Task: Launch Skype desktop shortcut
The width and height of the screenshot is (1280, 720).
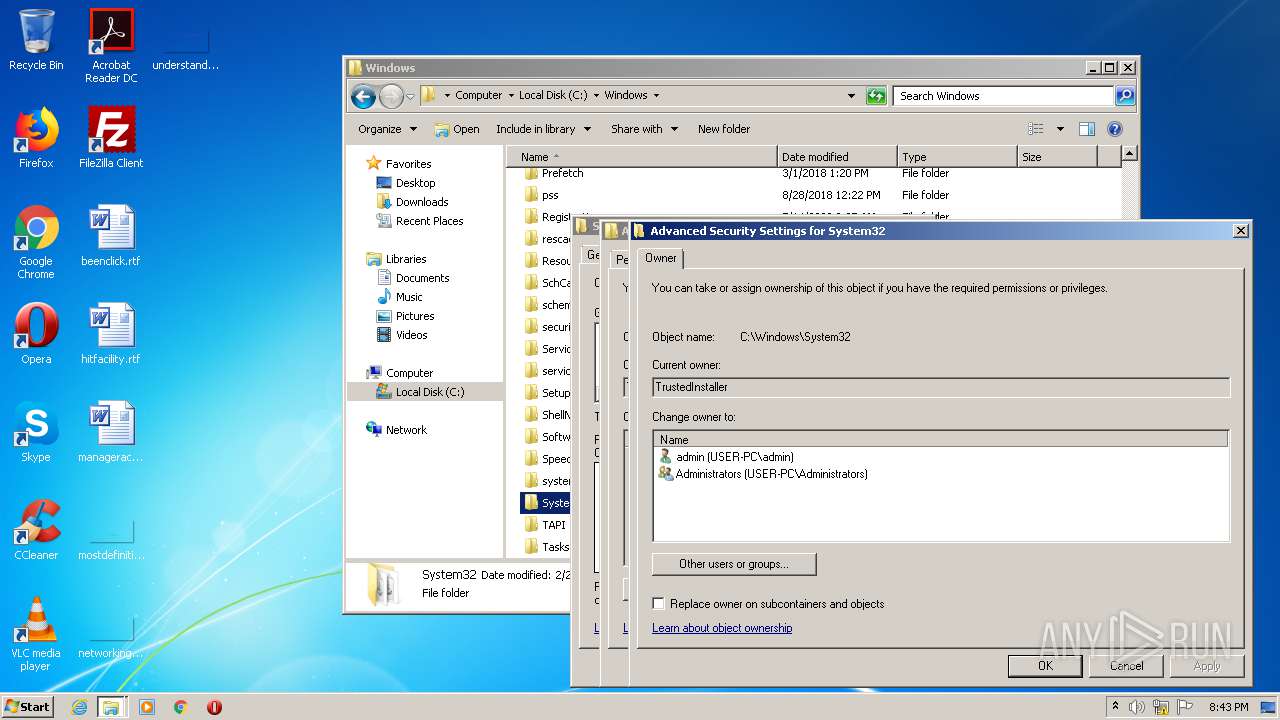Action: click(x=36, y=432)
